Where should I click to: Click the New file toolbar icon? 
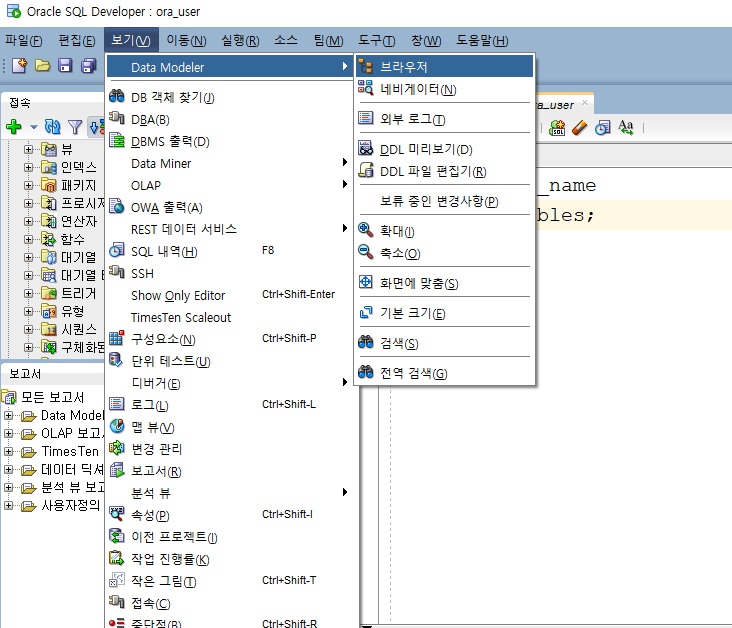[x=19, y=65]
